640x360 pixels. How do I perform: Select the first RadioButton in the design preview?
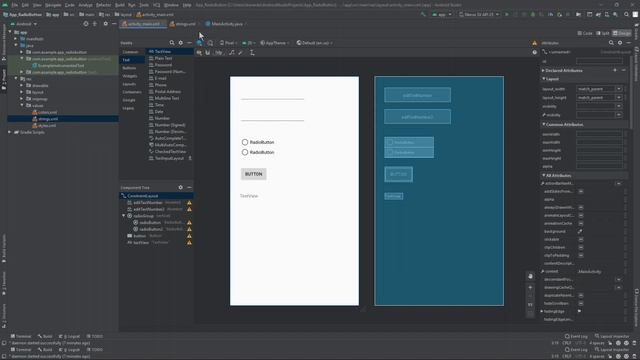(258, 142)
